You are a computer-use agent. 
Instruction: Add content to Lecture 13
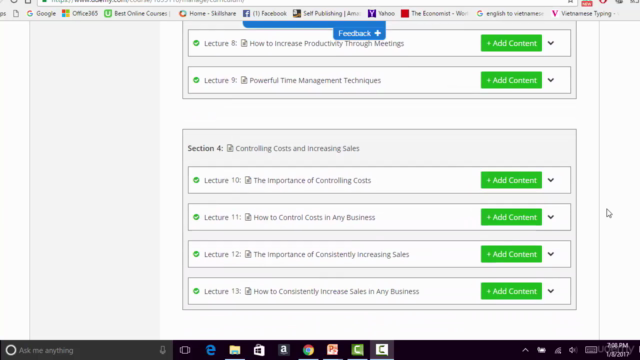click(x=511, y=291)
